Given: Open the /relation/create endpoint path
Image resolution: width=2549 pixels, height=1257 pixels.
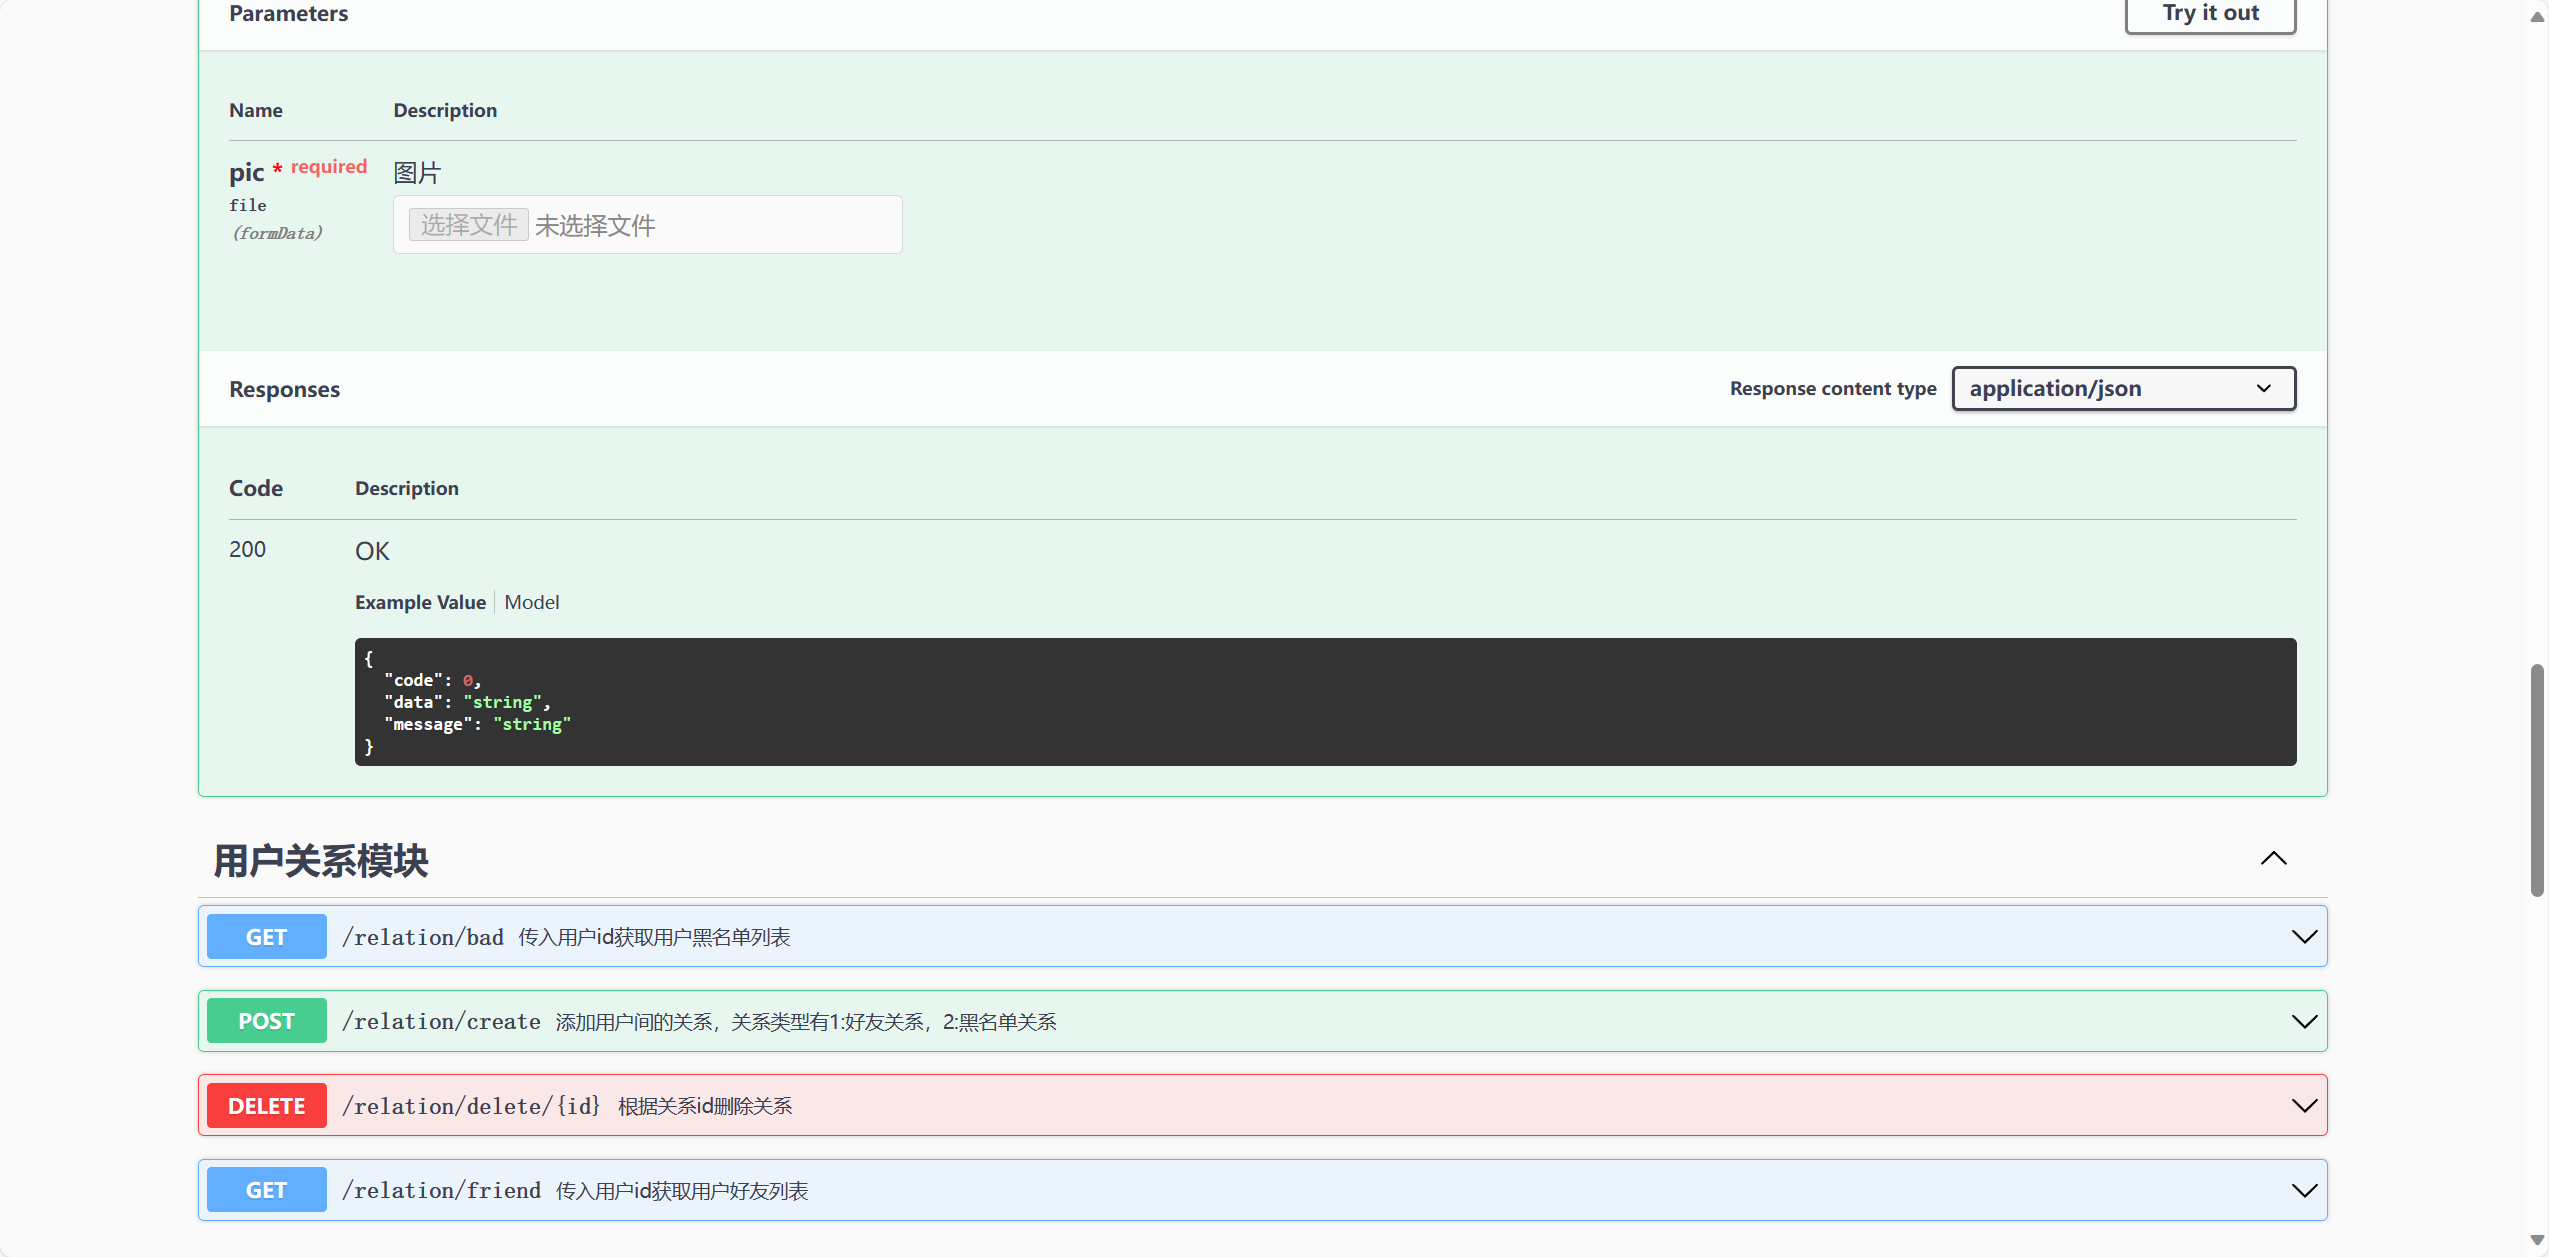Looking at the screenshot, I should 441,1021.
